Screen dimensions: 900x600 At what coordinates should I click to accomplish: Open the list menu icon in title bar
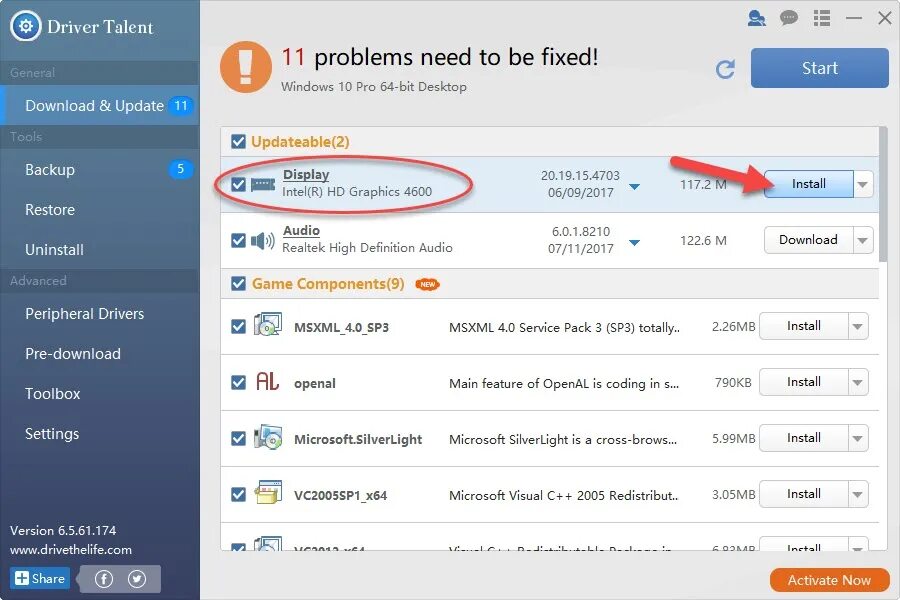click(x=822, y=18)
